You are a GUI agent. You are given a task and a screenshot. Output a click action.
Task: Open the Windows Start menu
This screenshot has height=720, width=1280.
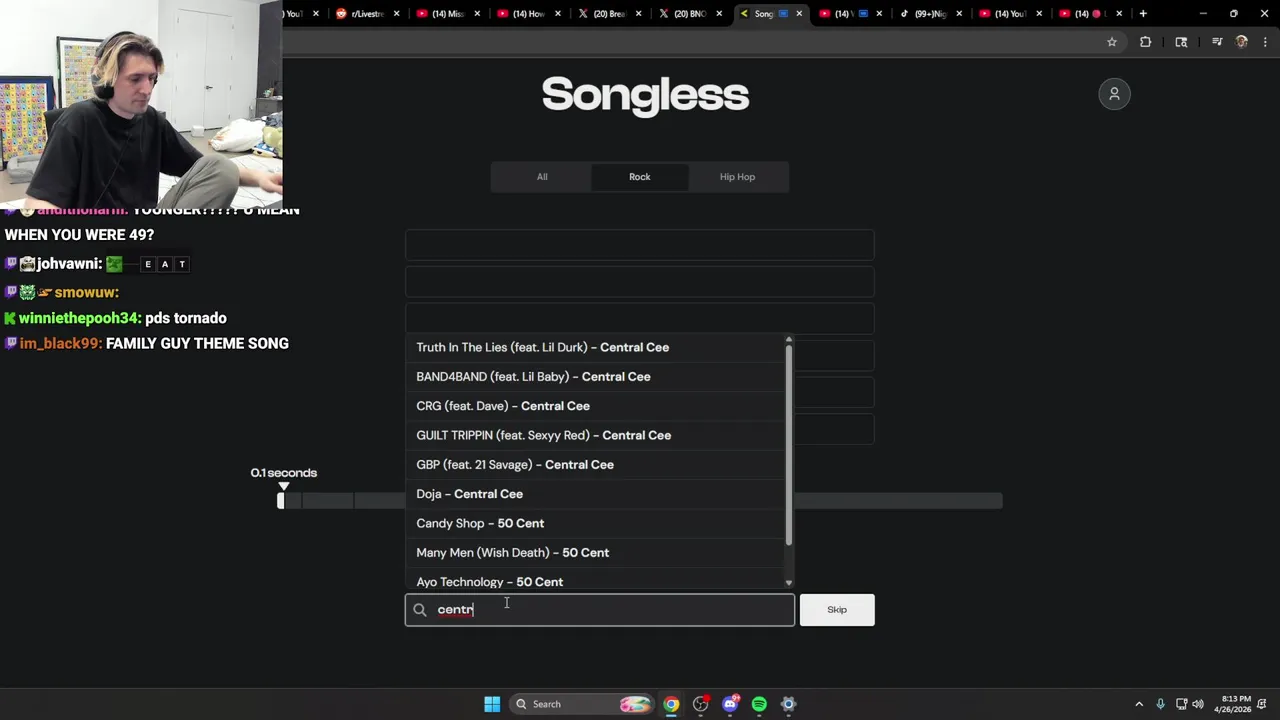pyautogui.click(x=492, y=704)
